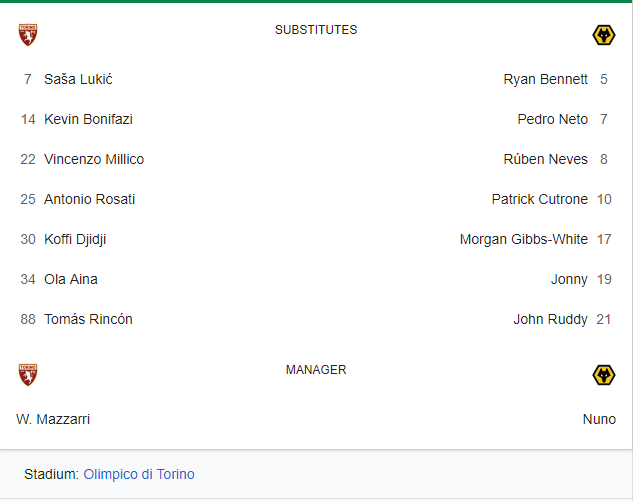
Task: Open the Olimpico di Torino stadium link
Action: [x=139, y=474]
